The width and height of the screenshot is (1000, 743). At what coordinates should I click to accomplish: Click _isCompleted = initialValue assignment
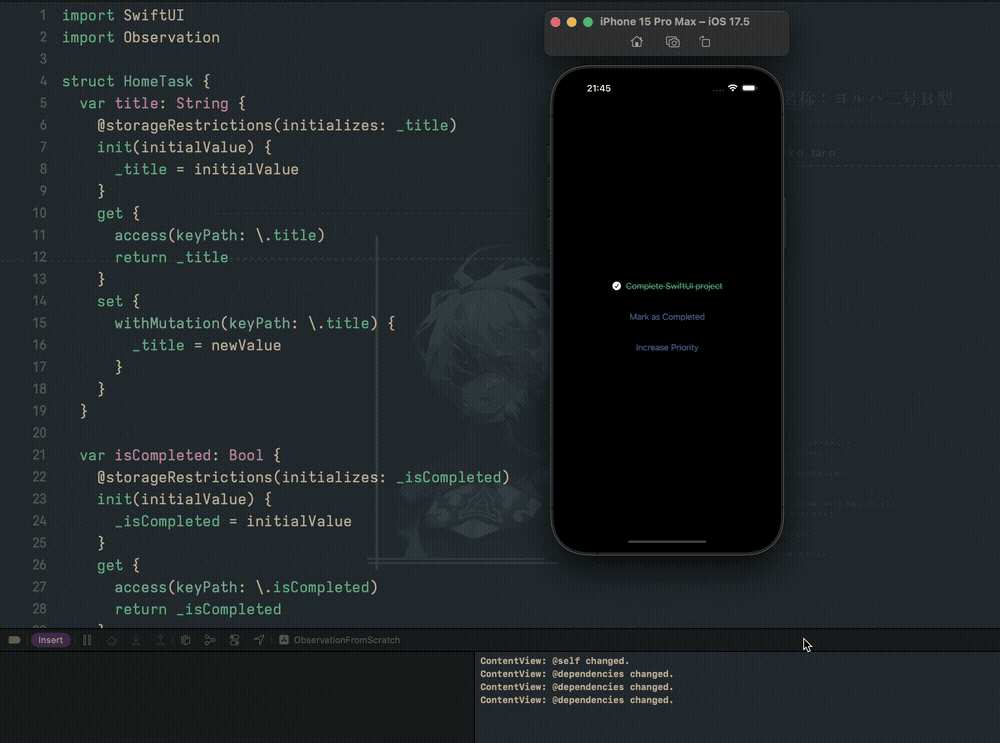[233, 521]
